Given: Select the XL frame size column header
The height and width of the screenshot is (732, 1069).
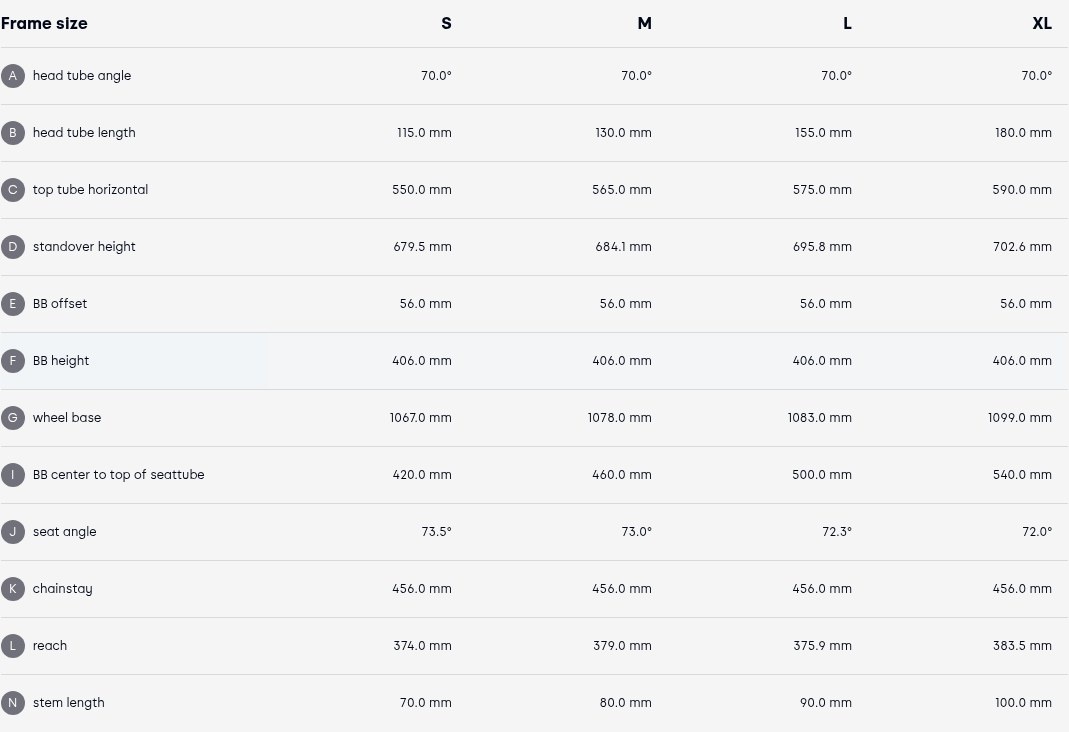Looking at the screenshot, I should coord(1042,23).
